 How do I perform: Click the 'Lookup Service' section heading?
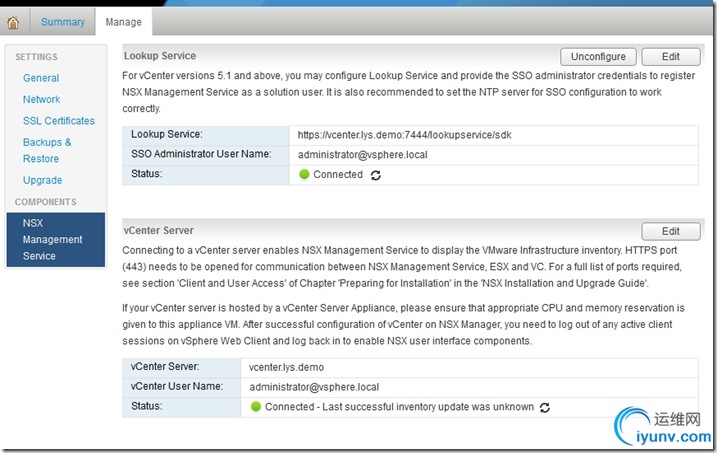[160, 56]
